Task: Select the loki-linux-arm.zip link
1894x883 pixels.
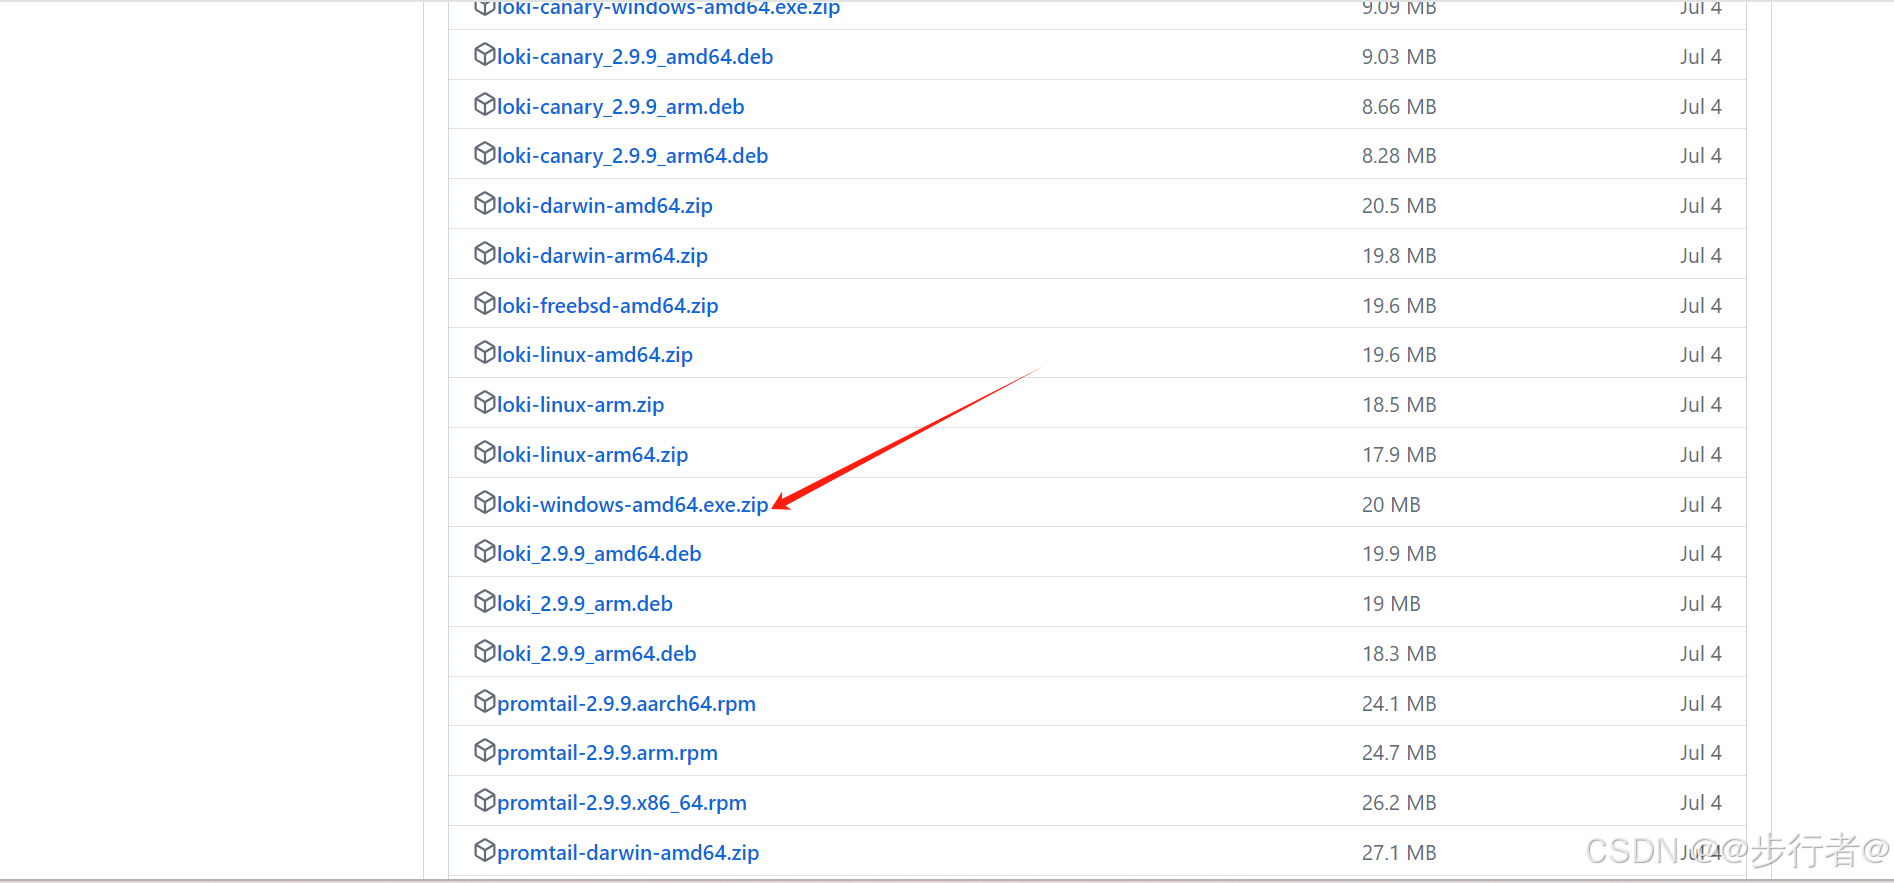Action: [x=581, y=405]
